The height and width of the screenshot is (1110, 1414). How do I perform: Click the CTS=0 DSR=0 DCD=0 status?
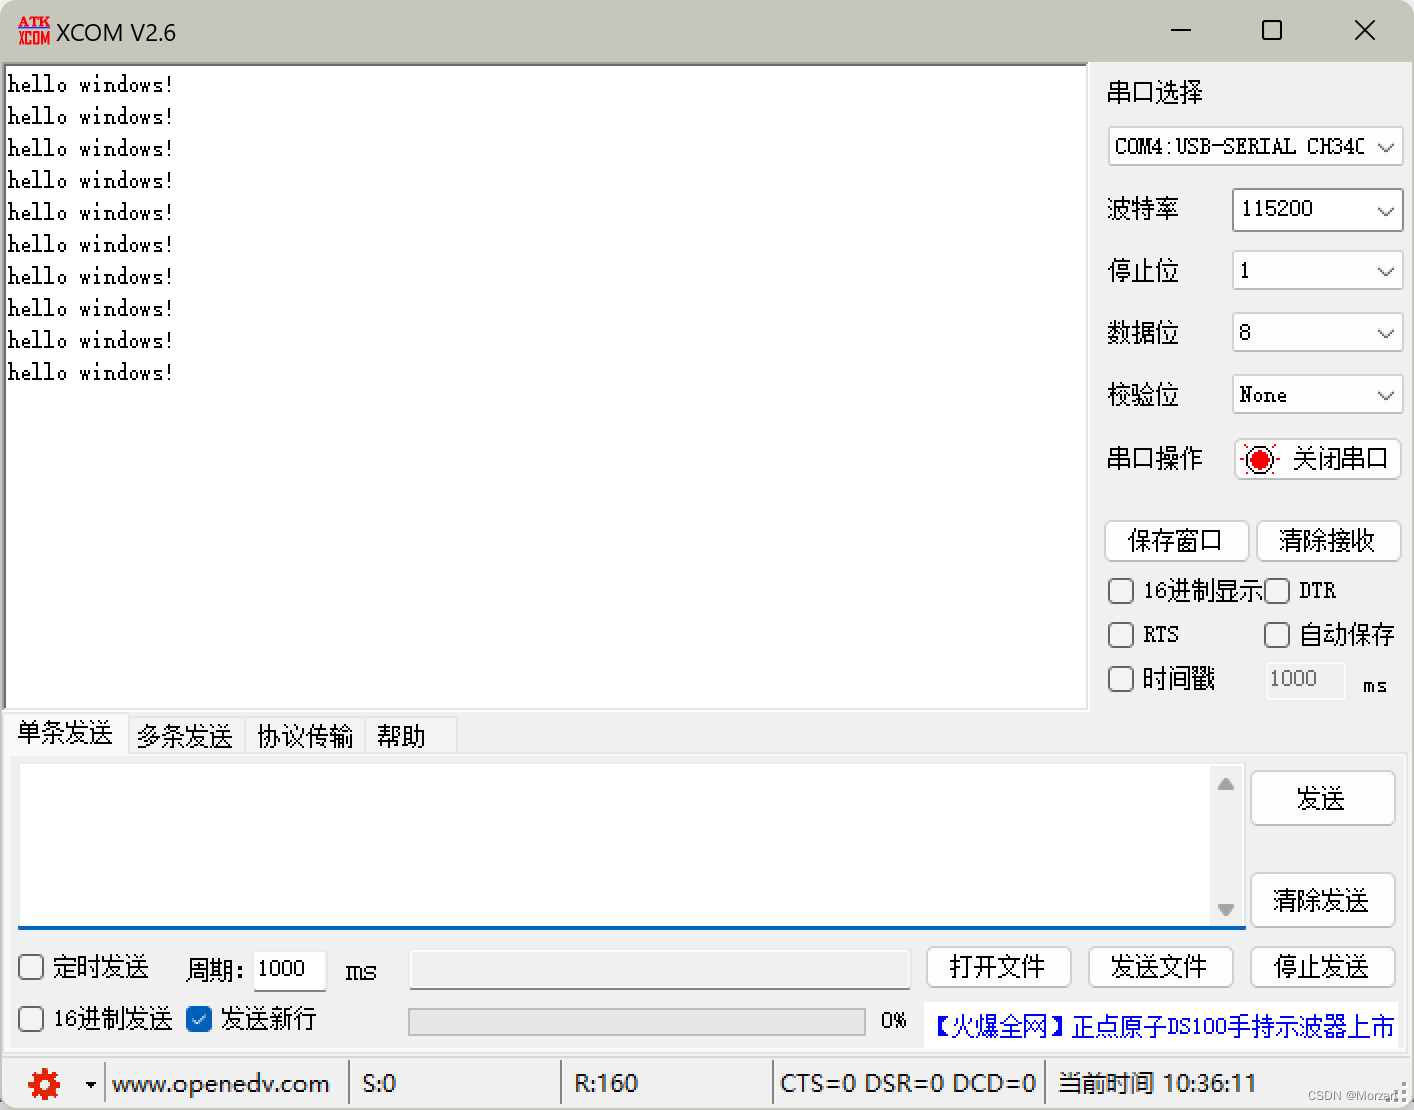tap(908, 1084)
